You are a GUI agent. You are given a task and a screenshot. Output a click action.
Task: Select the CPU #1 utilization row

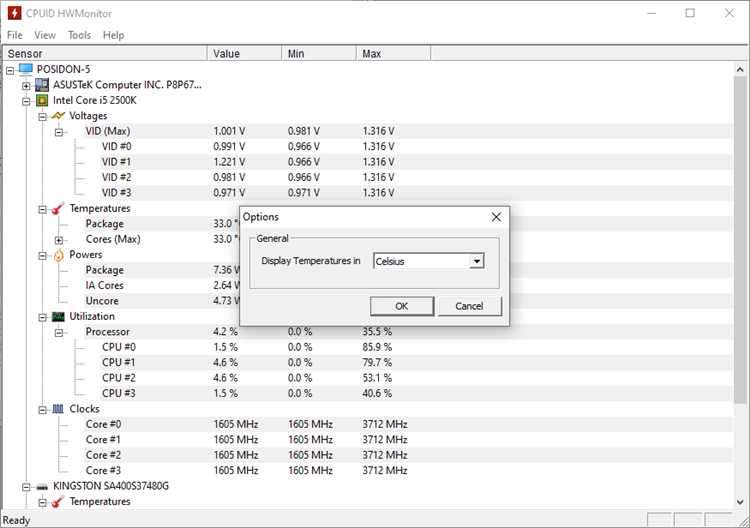pos(408,363)
